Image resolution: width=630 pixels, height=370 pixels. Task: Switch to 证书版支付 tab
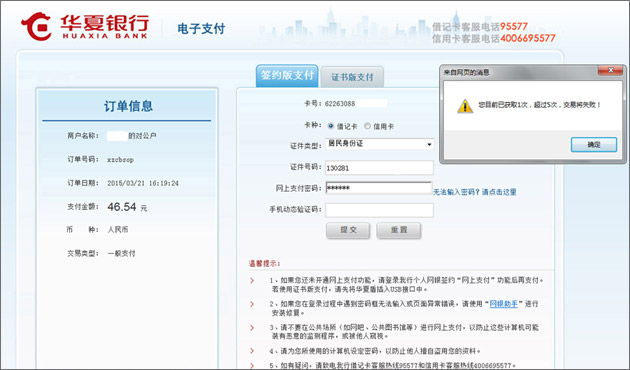pos(352,77)
